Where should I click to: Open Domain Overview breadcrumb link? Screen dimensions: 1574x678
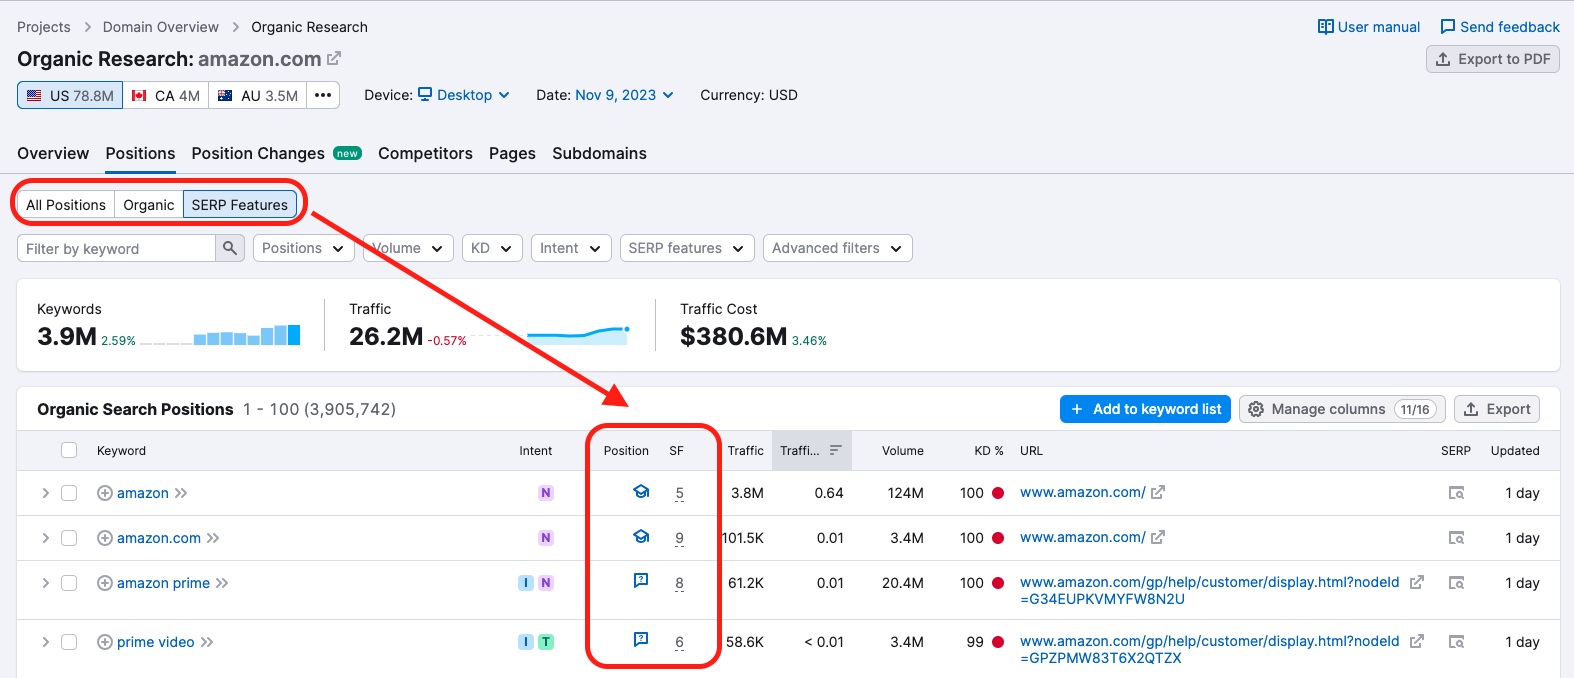click(x=161, y=27)
